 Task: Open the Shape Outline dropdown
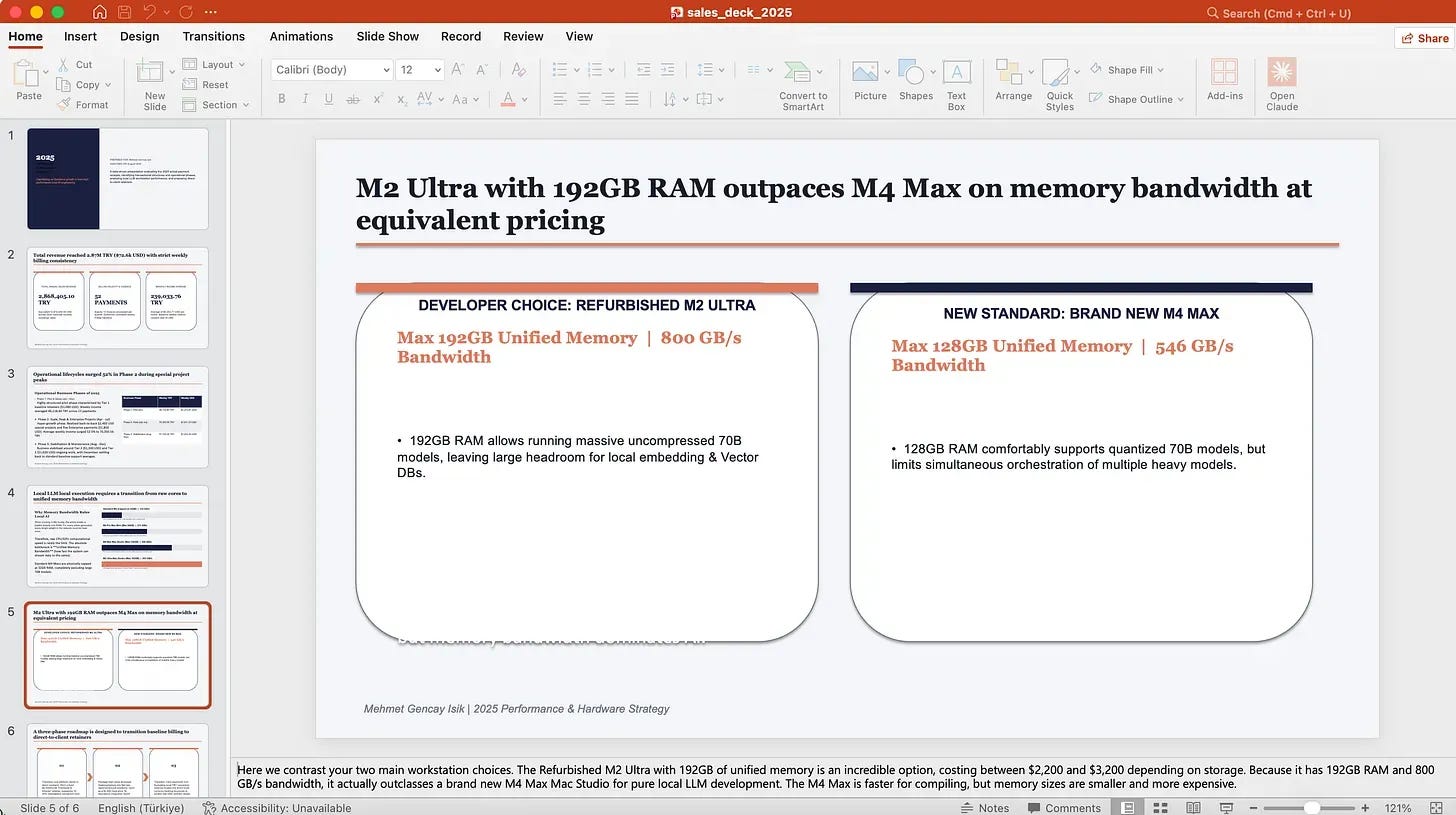pyautogui.click(x=1136, y=99)
